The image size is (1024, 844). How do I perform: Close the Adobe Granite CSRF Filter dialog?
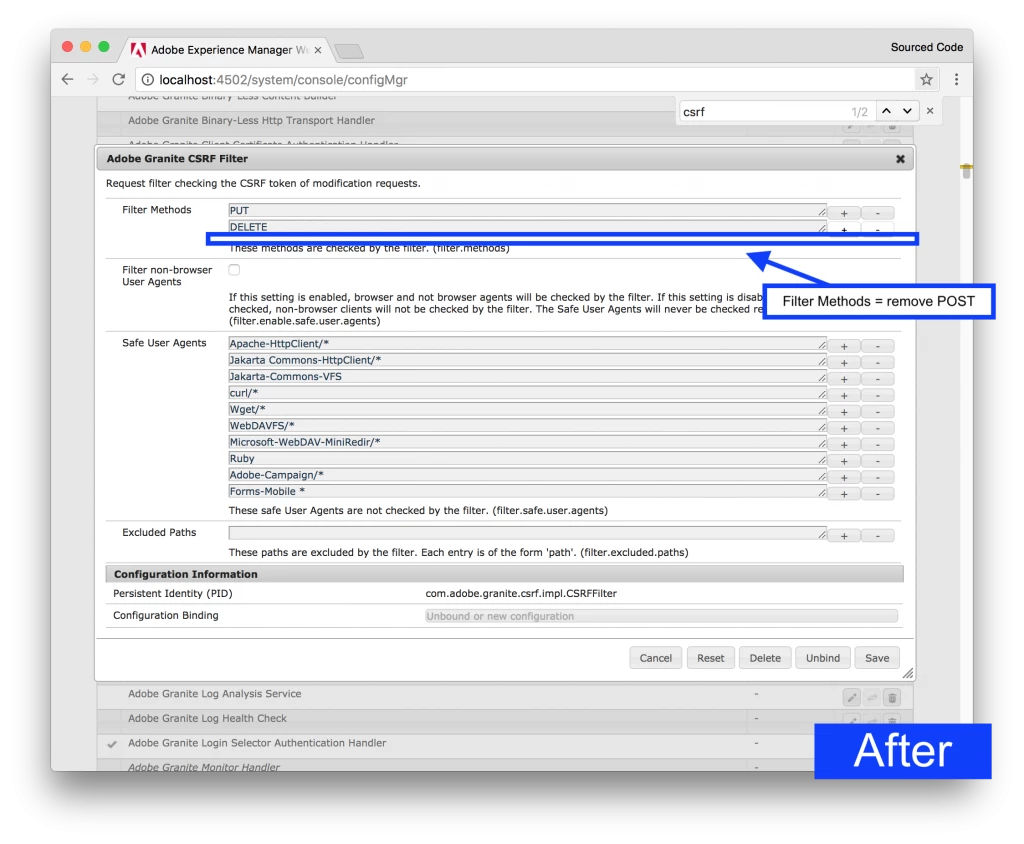pyautogui.click(x=900, y=159)
